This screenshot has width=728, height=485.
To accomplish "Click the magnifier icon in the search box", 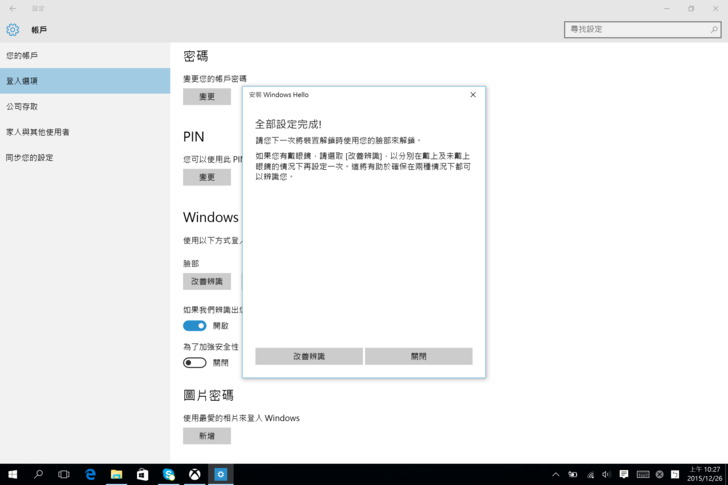I will [714, 29].
